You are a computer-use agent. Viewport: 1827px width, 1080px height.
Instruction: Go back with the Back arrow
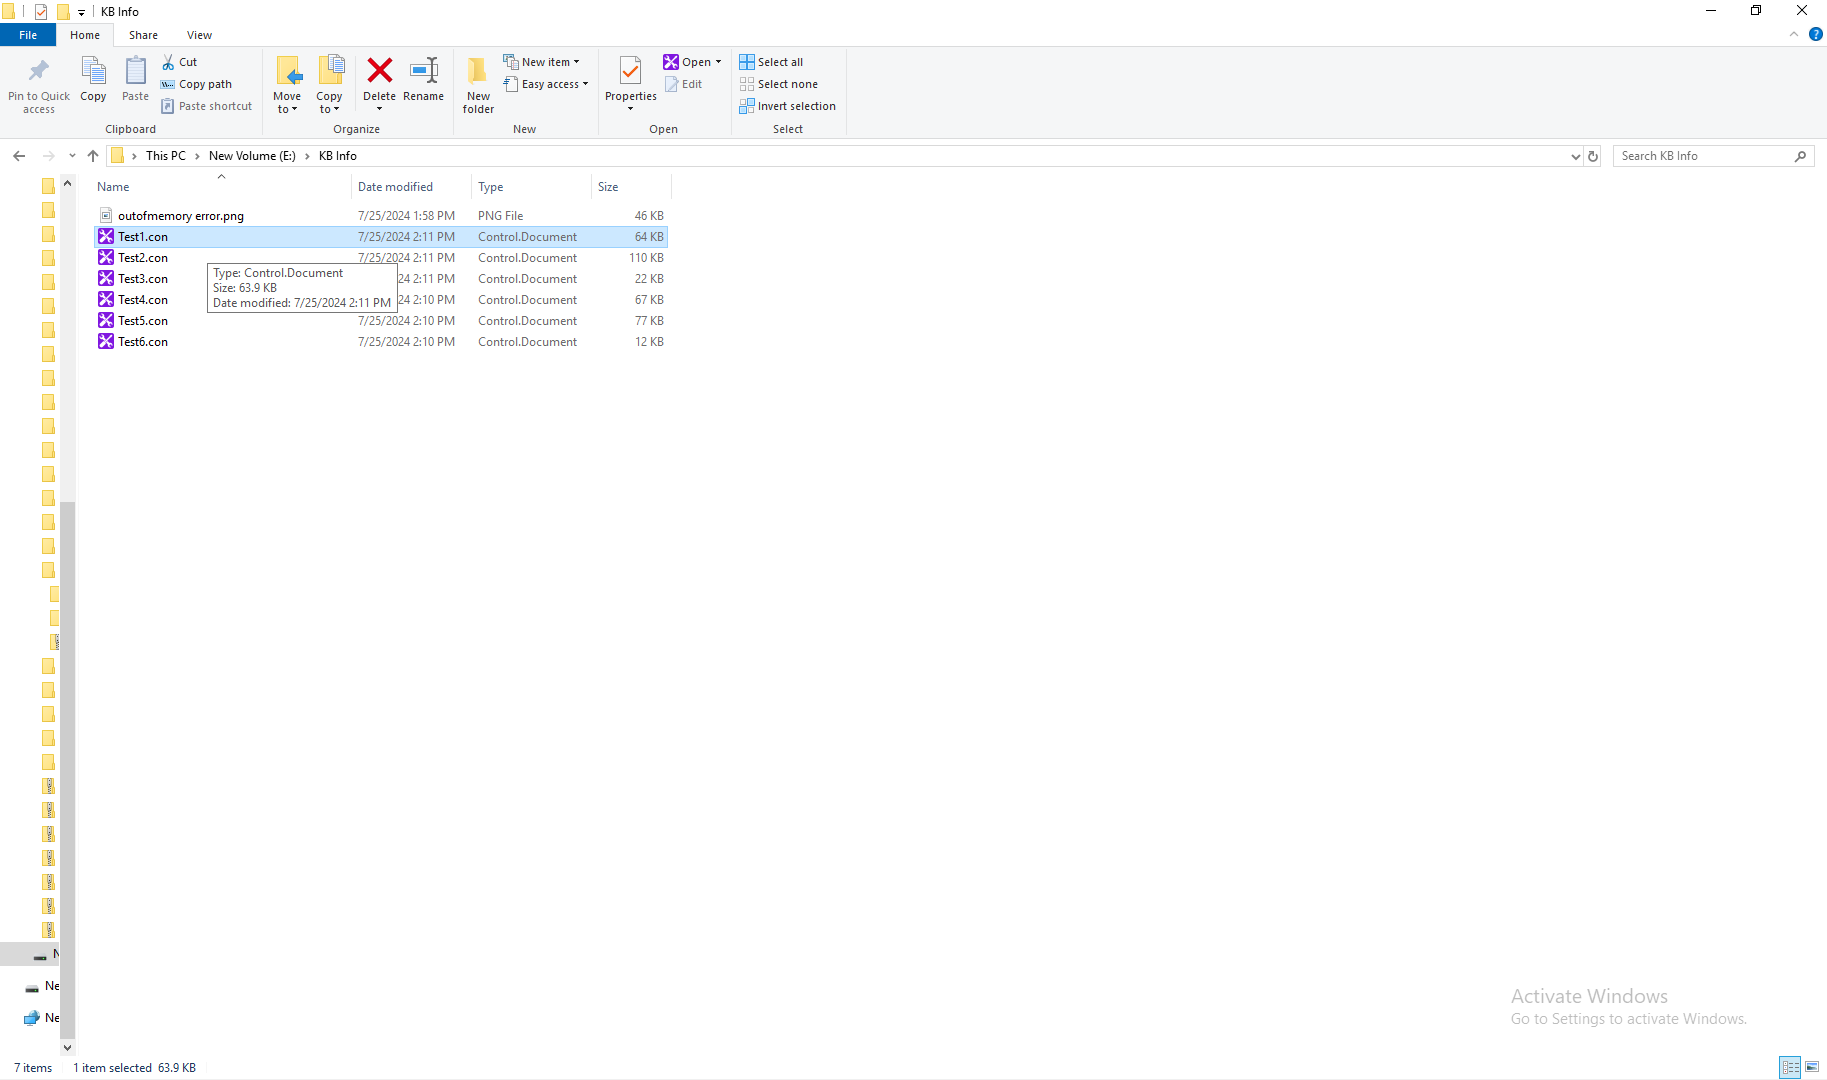[19, 156]
